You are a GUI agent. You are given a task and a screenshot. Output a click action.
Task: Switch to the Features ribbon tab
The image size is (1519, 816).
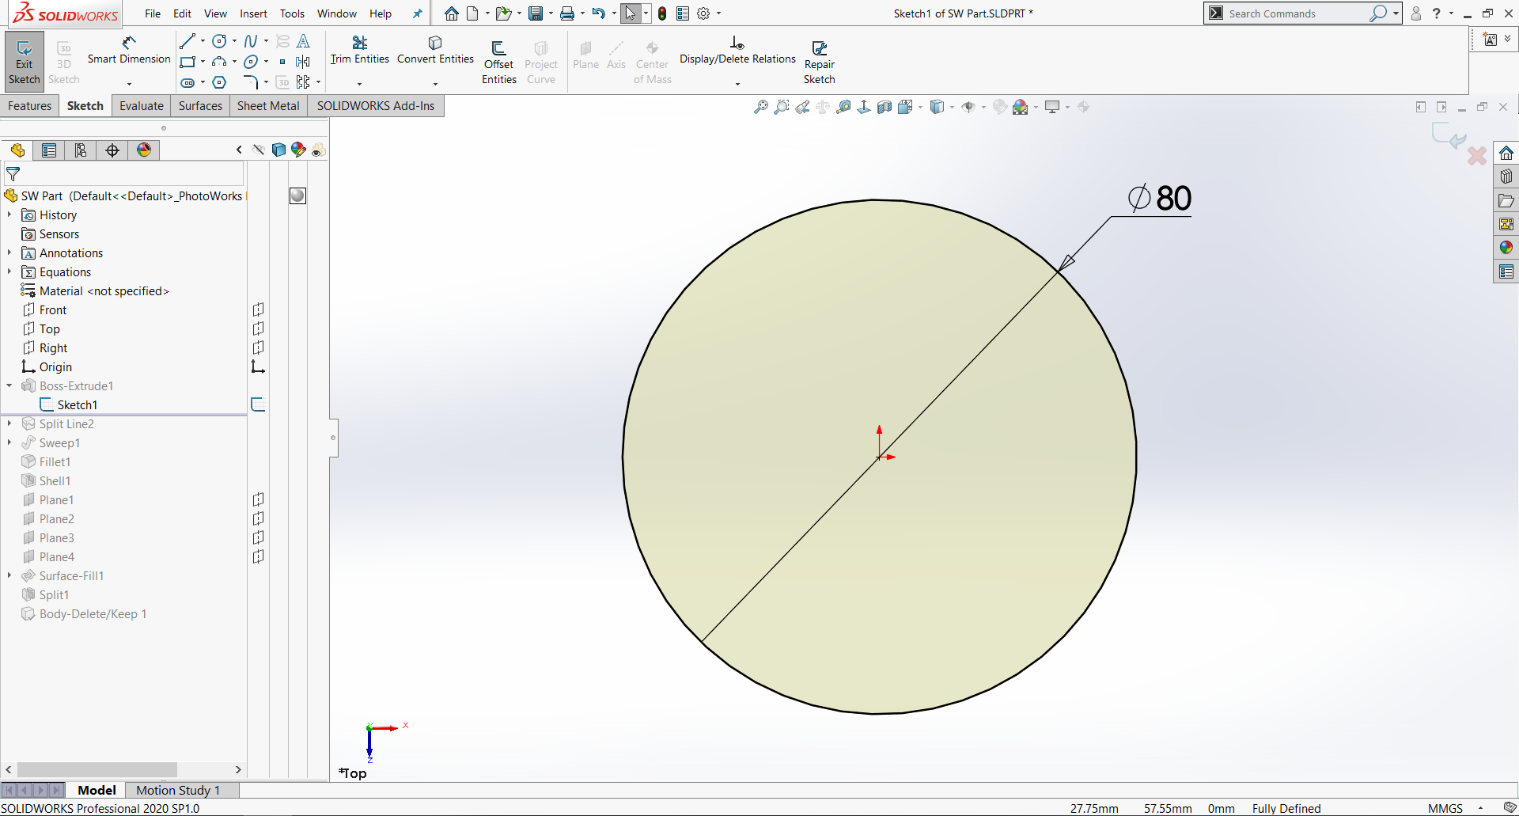tap(29, 105)
